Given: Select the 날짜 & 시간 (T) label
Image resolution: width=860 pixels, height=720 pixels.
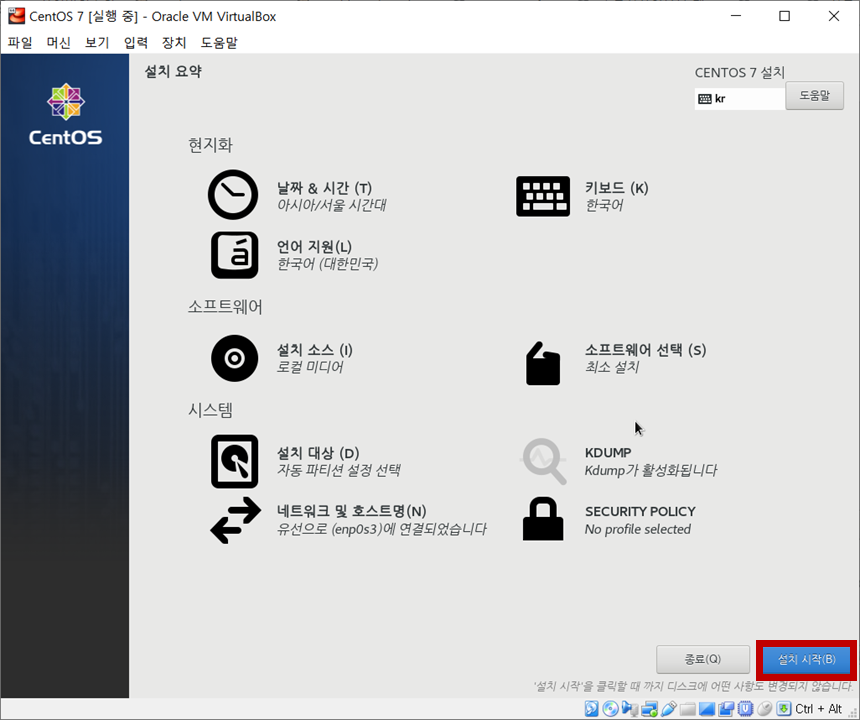Looking at the screenshot, I should click(324, 188).
